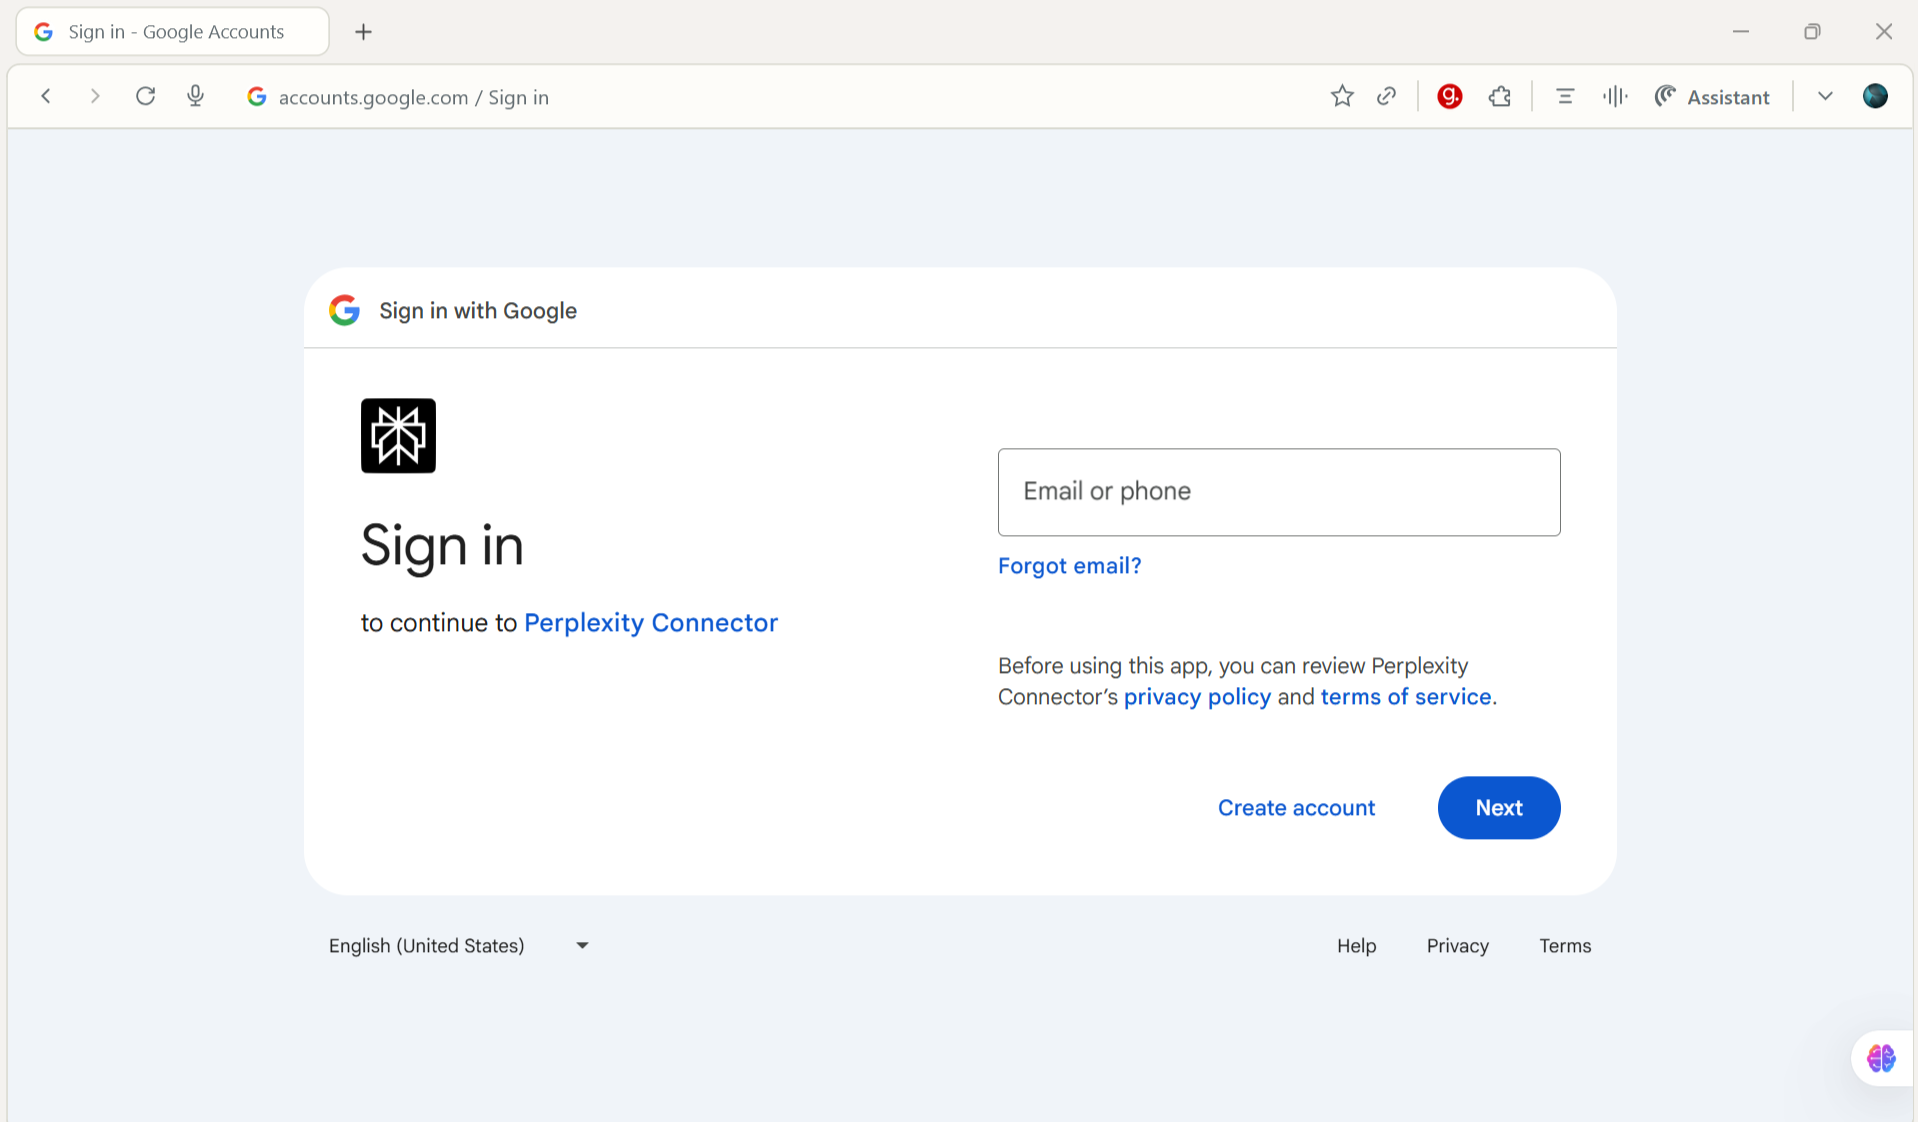This screenshot has width=1918, height=1122.
Task: Open the extensions puzzle icon
Action: (x=1499, y=96)
